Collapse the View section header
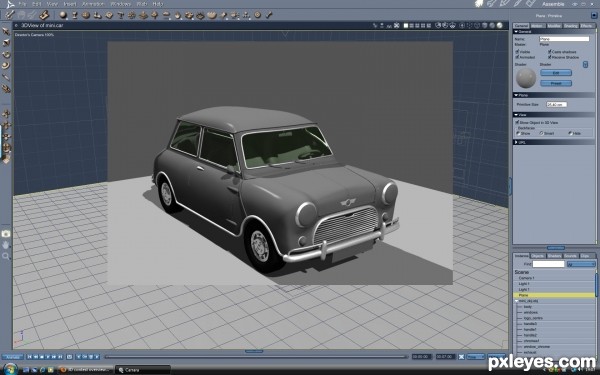Viewport: 600px width, 375px height. pyautogui.click(x=554, y=114)
